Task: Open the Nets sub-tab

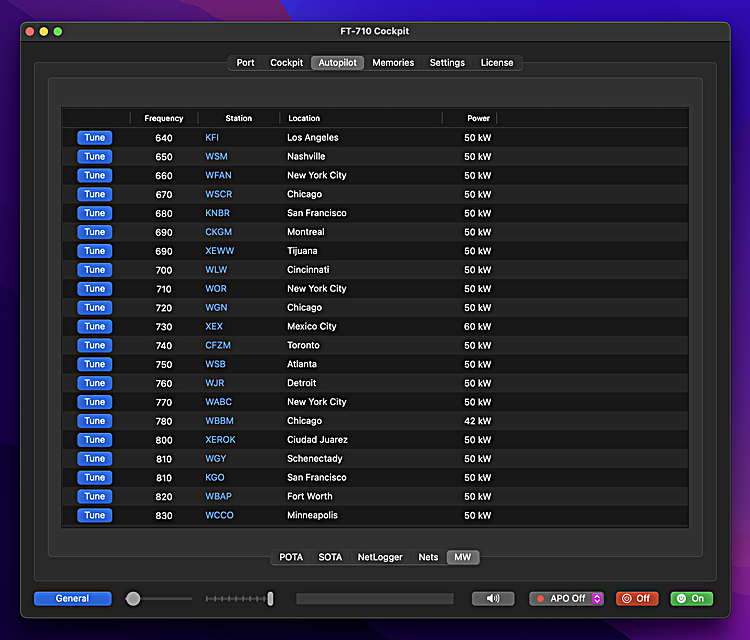Action: pyautogui.click(x=428, y=557)
